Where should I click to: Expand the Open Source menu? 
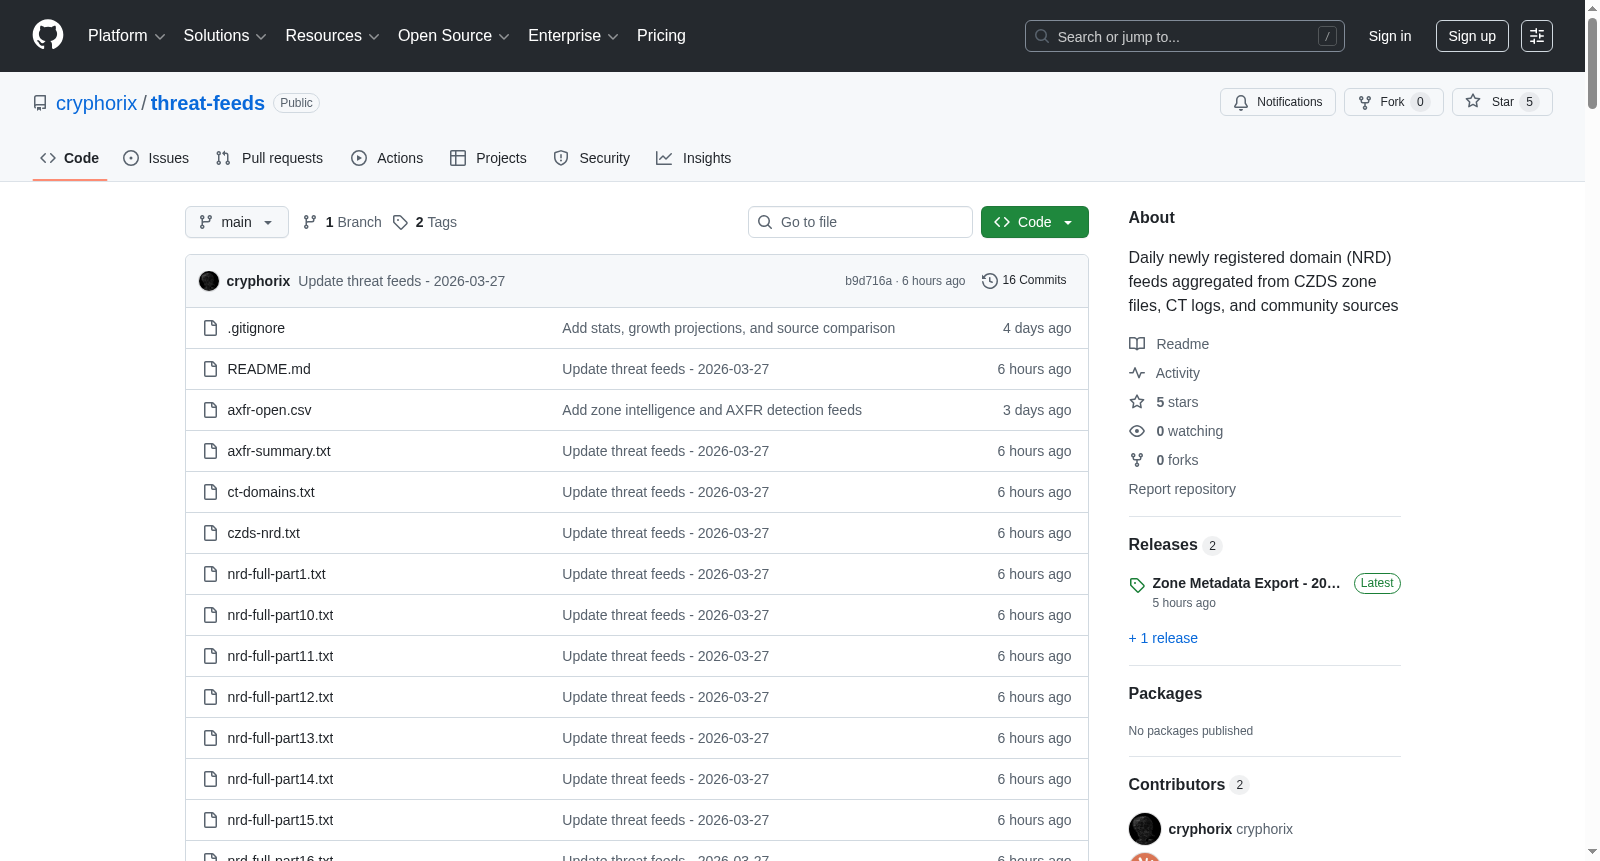click(x=454, y=36)
